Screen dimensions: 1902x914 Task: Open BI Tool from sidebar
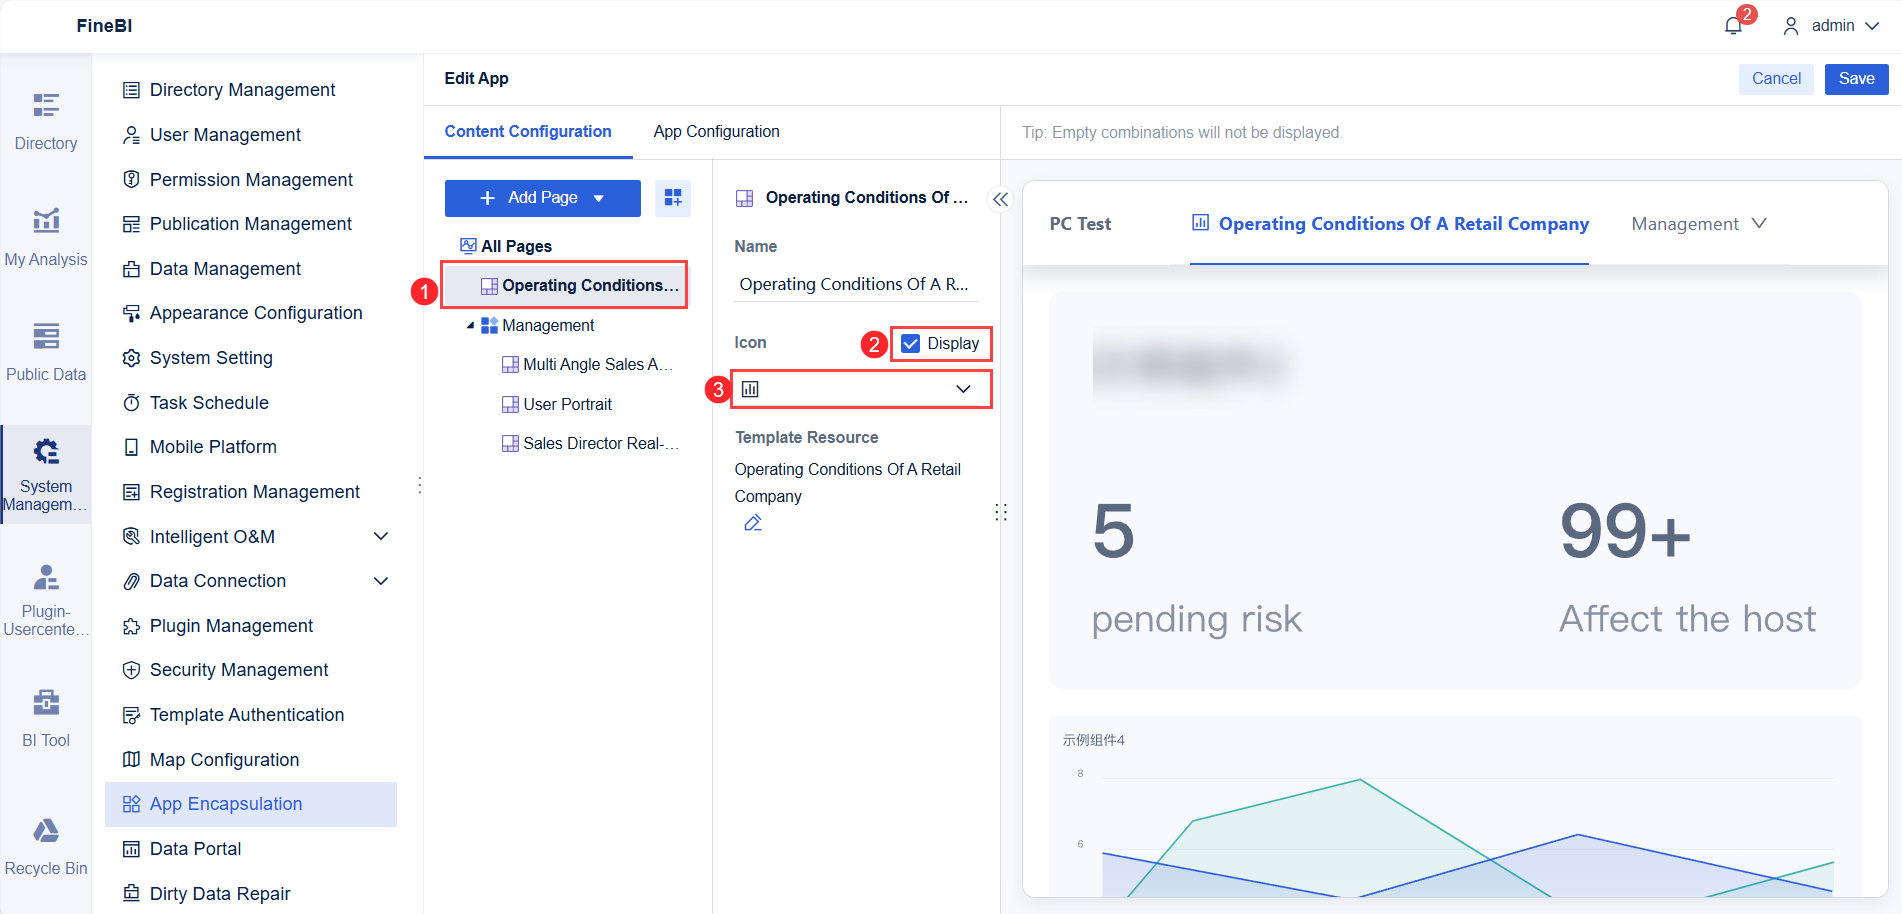point(46,718)
